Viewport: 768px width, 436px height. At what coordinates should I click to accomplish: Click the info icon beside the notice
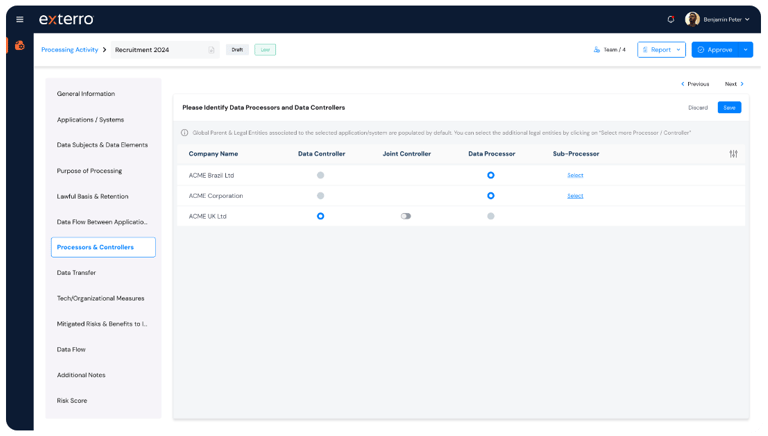185,133
